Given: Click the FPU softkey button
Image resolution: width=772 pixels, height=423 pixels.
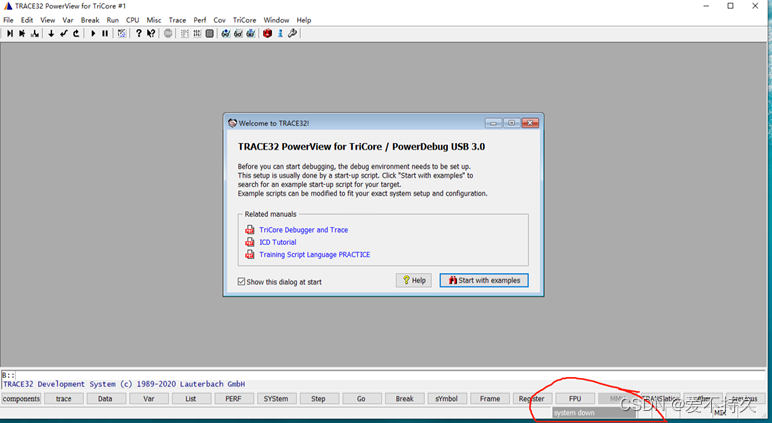Looking at the screenshot, I should pos(575,398).
